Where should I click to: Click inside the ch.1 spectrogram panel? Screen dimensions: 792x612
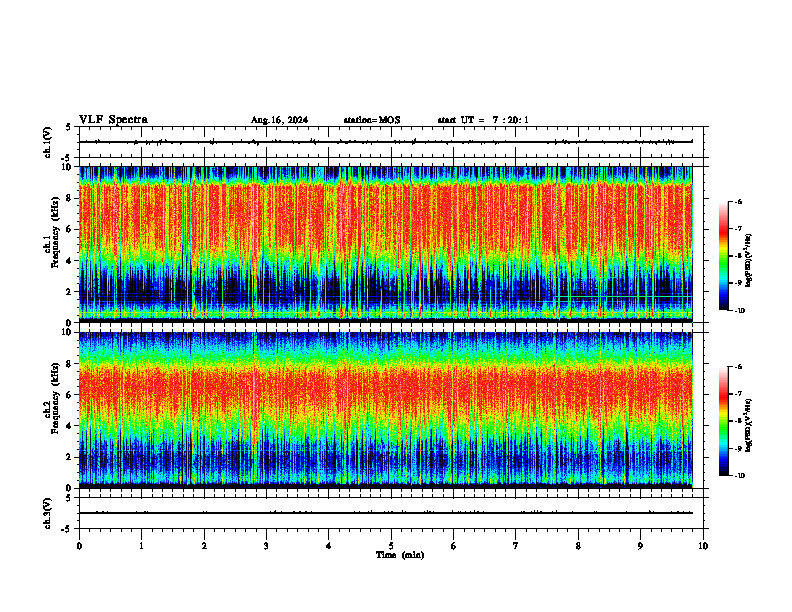click(x=385, y=244)
